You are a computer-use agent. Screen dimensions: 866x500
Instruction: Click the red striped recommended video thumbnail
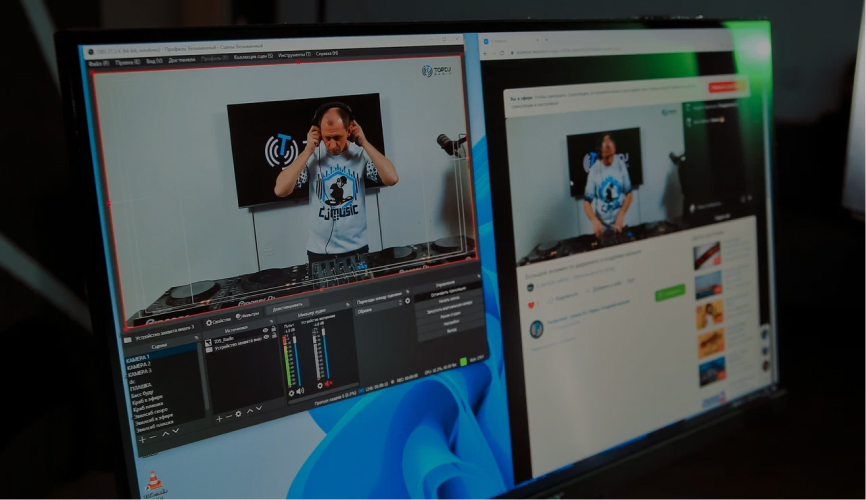click(x=707, y=256)
